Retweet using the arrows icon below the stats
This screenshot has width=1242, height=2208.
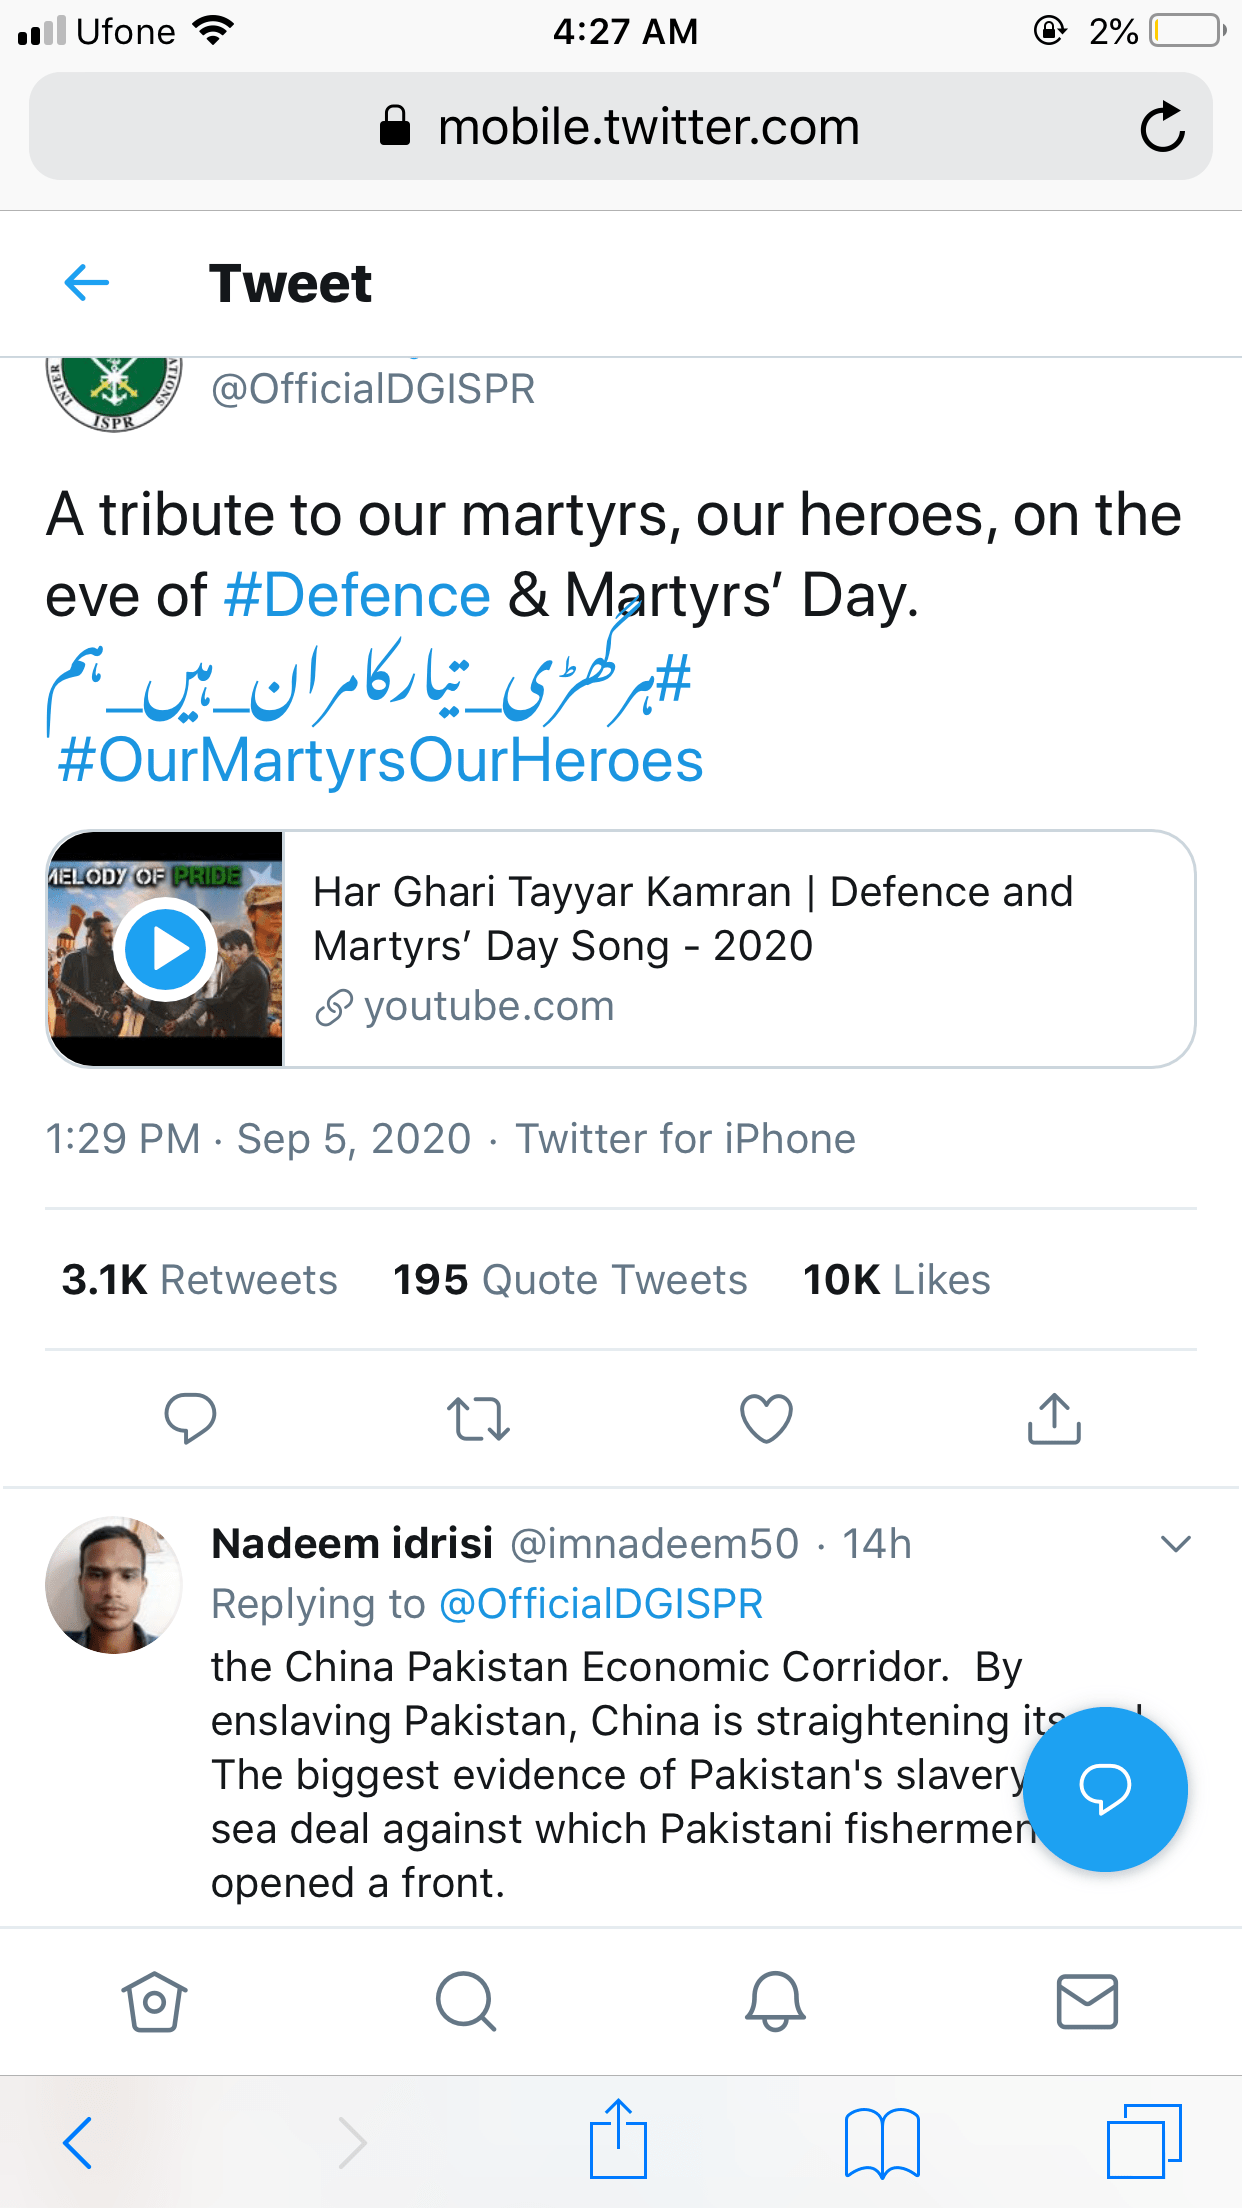[x=478, y=1419]
